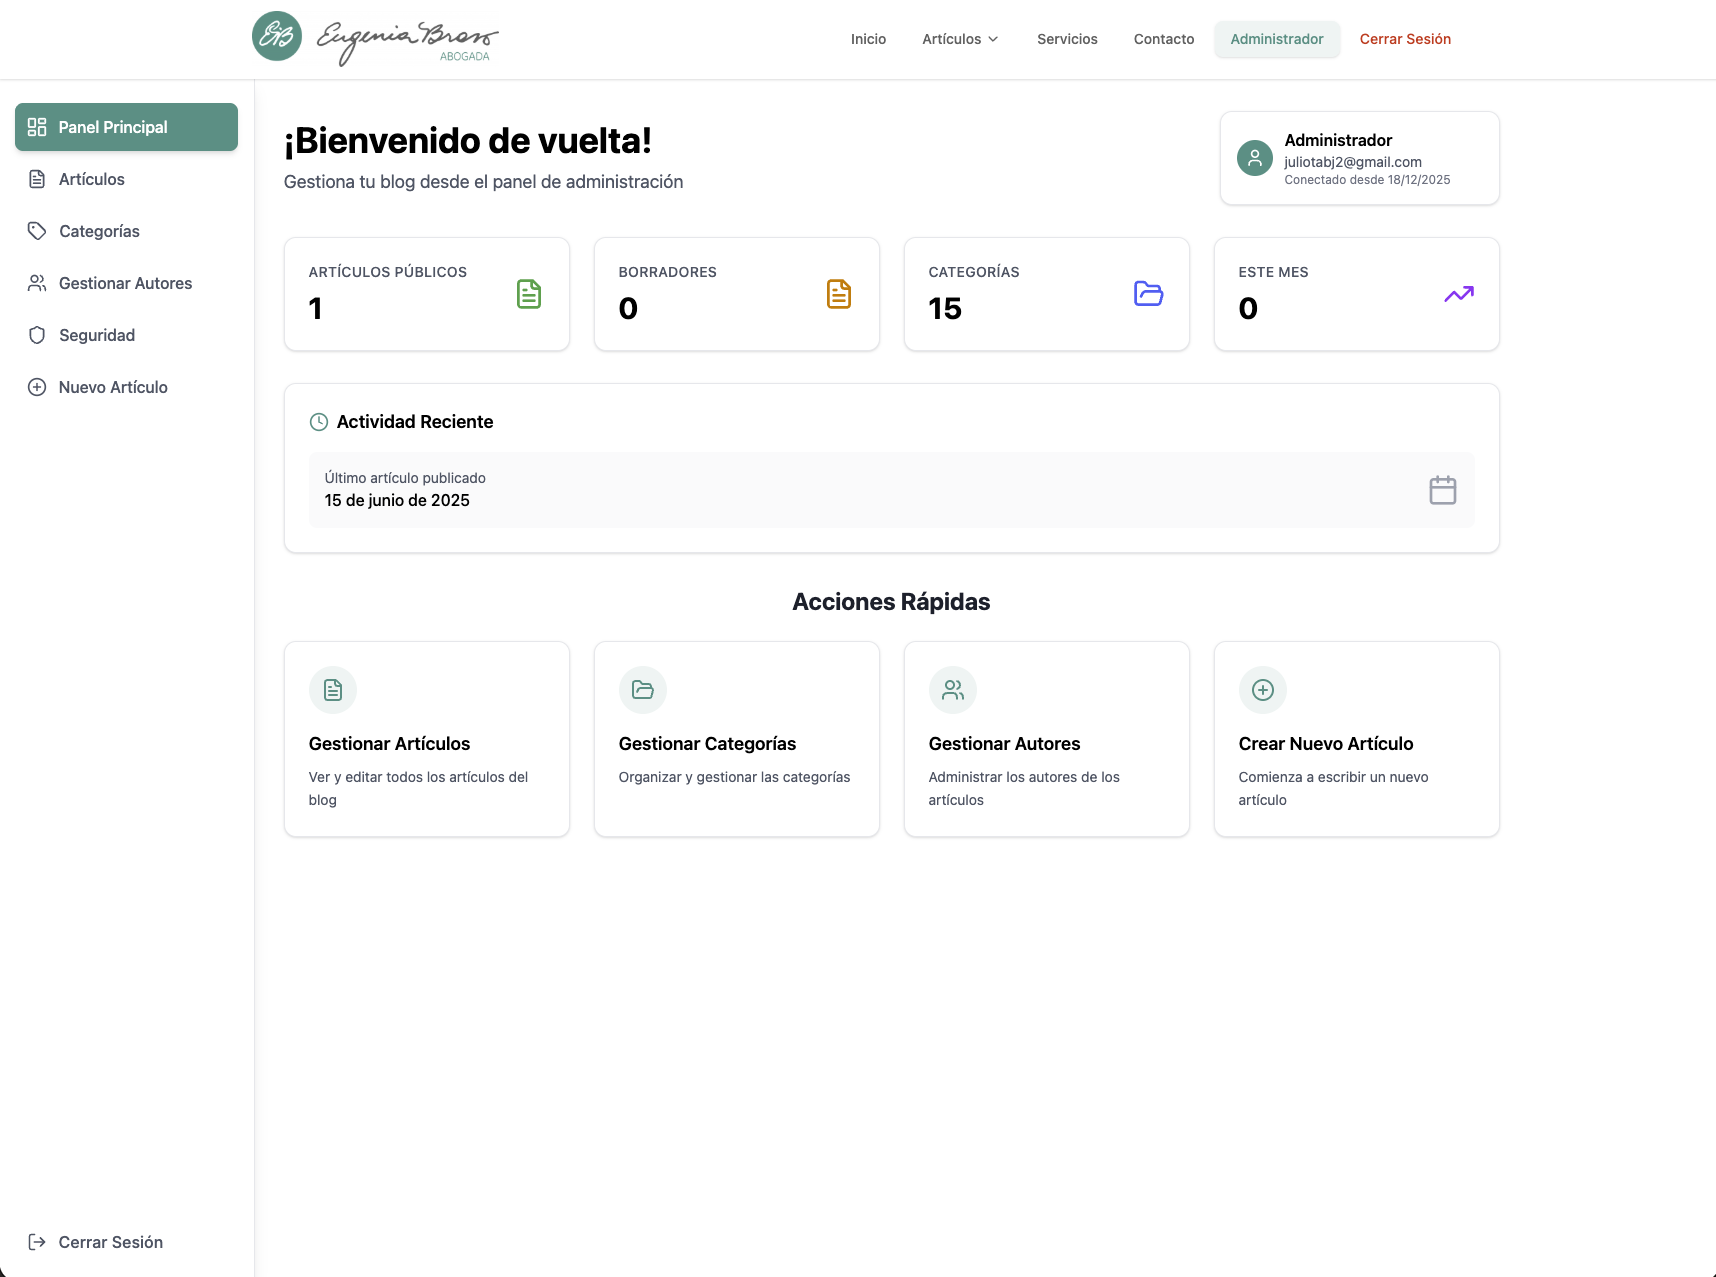The image size is (1716, 1277).
Task: Click the green document icon in Artículos Públicos card
Action: coord(529,294)
